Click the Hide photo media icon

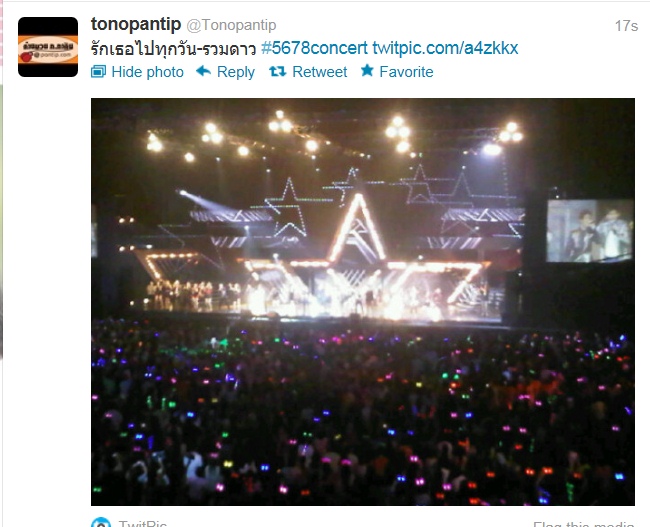pos(98,72)
